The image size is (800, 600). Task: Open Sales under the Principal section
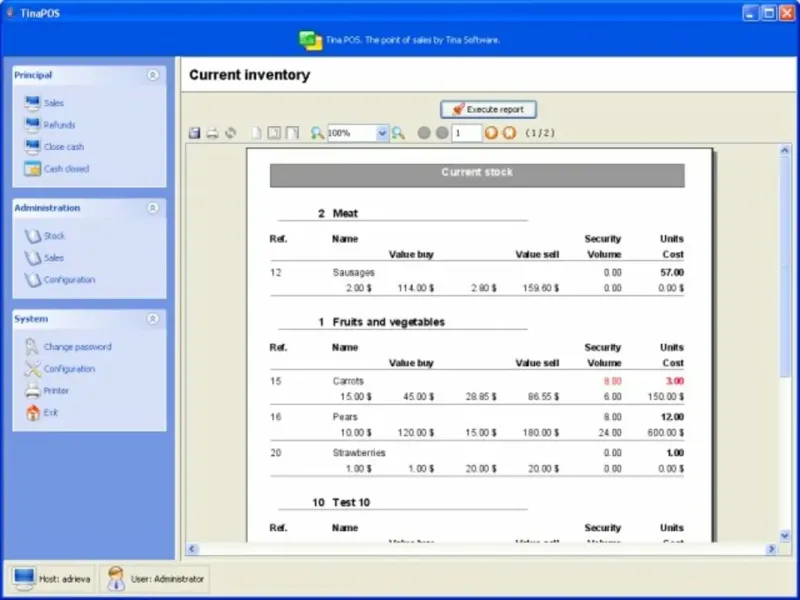(x=53, y=103)
